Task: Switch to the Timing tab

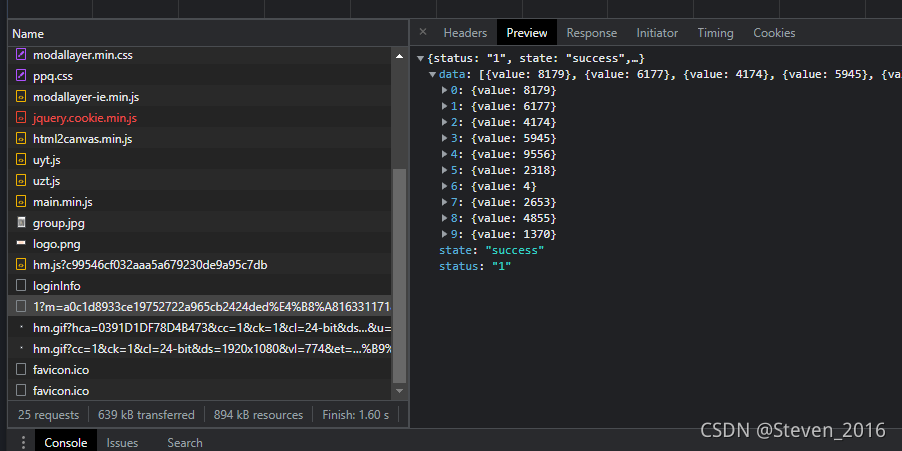Action: click(x=715, y=33)
